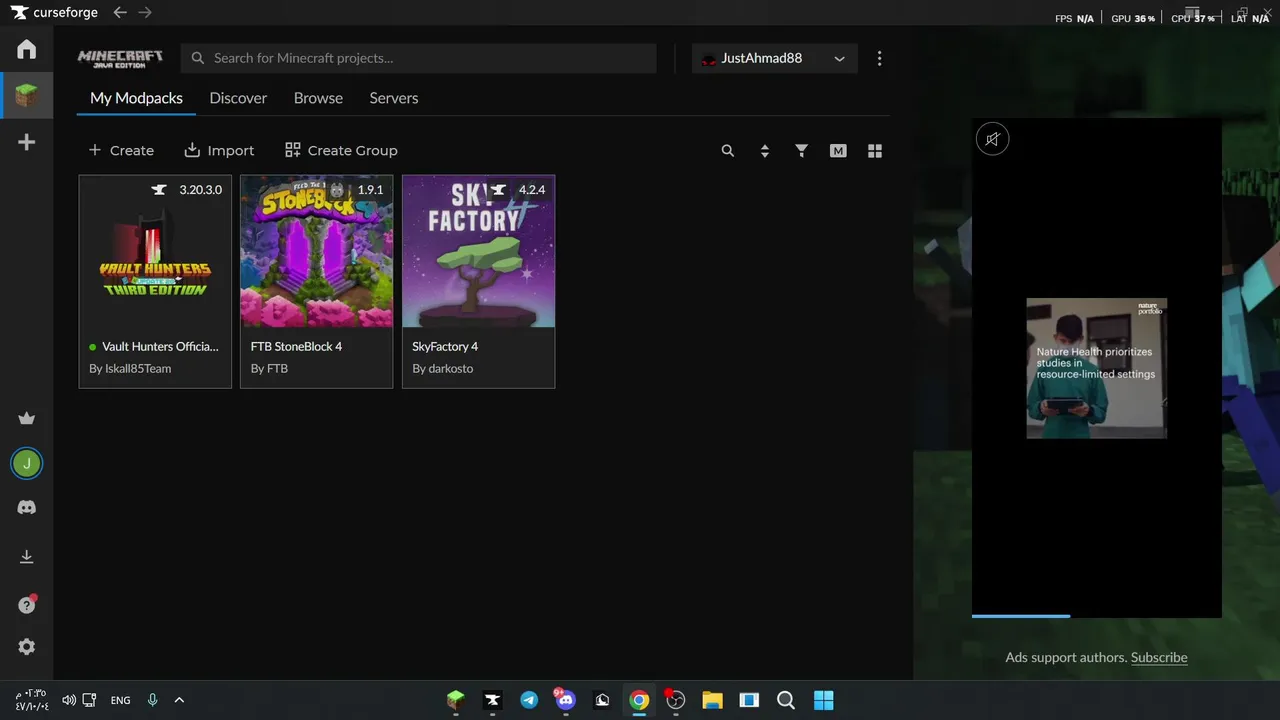Open settings gear in sidebar

click(x=27, y=647)
